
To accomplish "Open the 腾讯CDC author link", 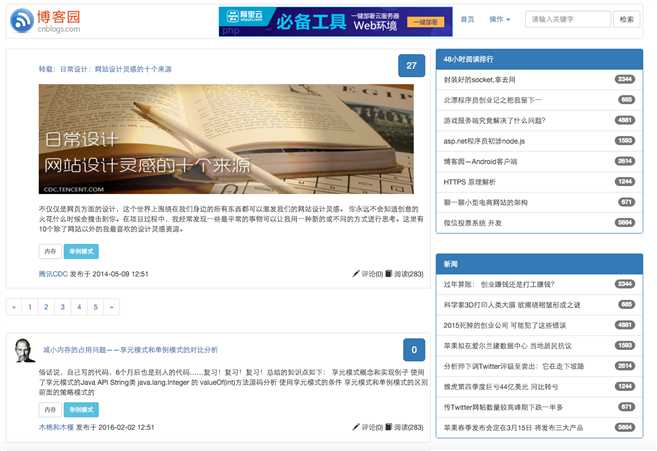I will tap(53, 274).
